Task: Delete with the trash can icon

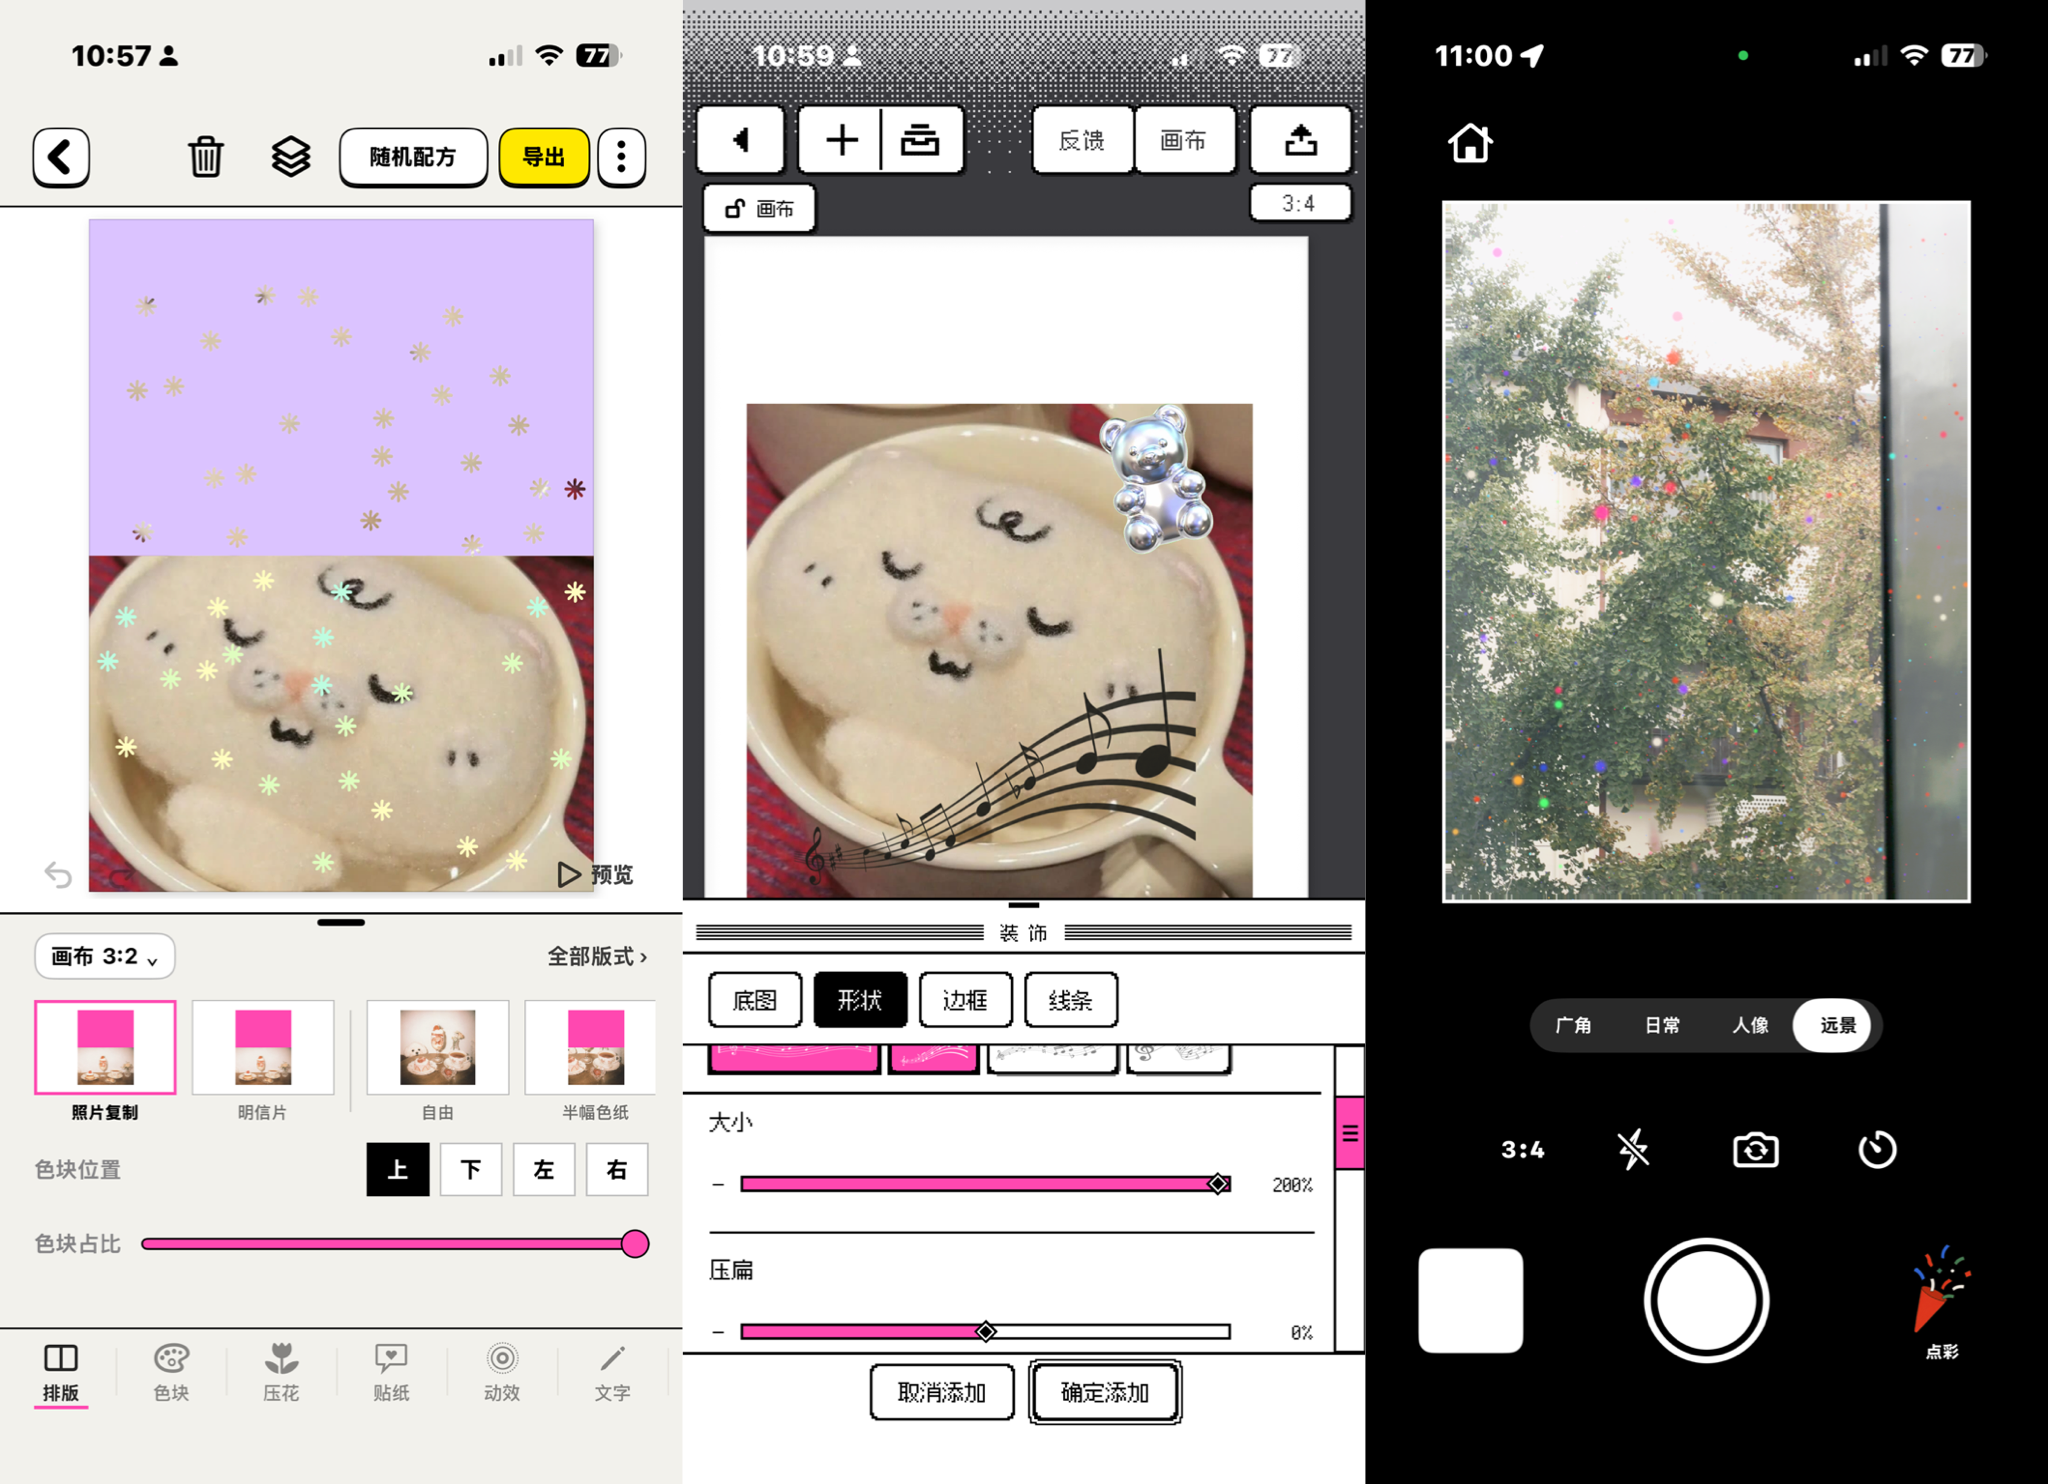Action: click(x=206, y=157)
